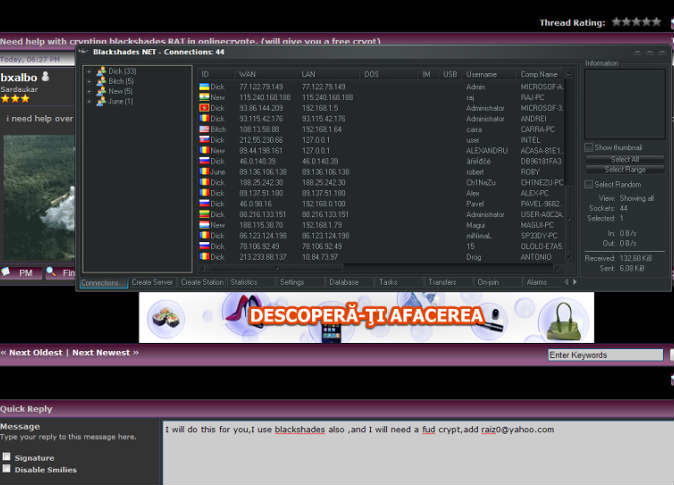Follow the Next Oldest link
The width and height of the screenshot is (674, 485).
pos(36,353)
